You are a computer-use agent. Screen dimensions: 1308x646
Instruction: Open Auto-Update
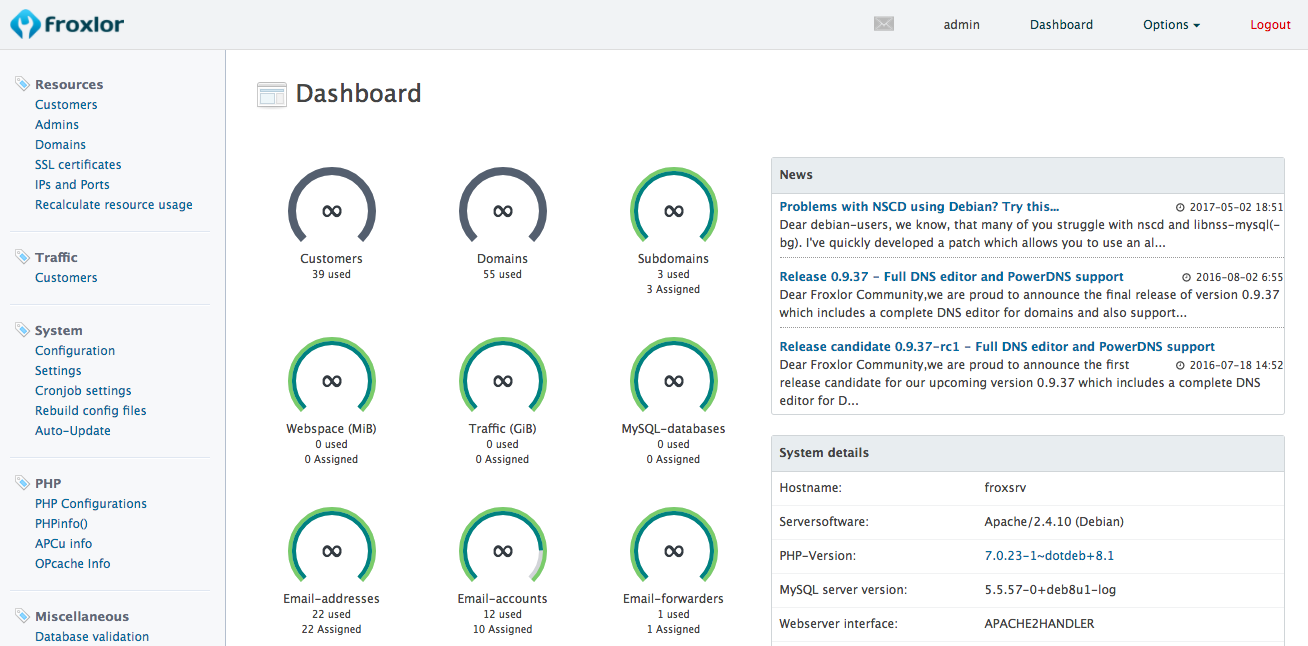pos(73,431)
